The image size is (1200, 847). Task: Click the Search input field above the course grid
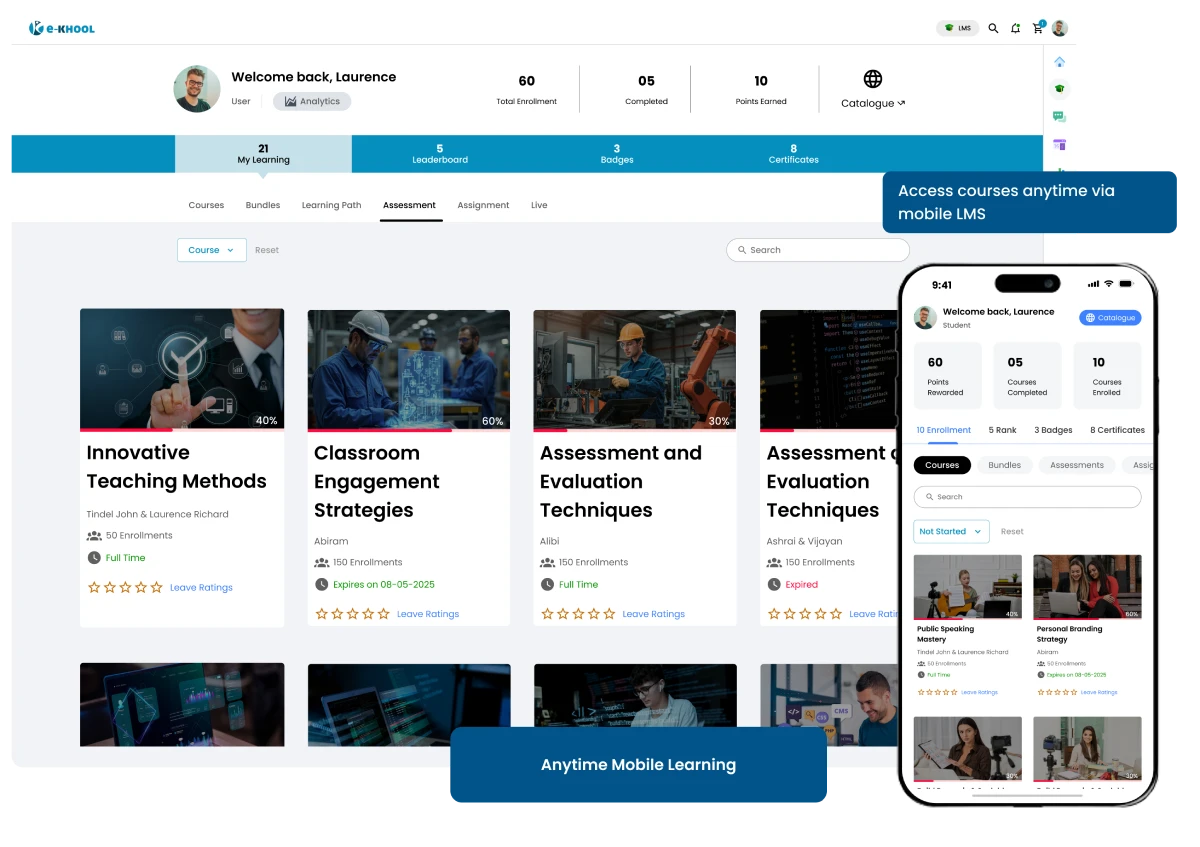817,250
